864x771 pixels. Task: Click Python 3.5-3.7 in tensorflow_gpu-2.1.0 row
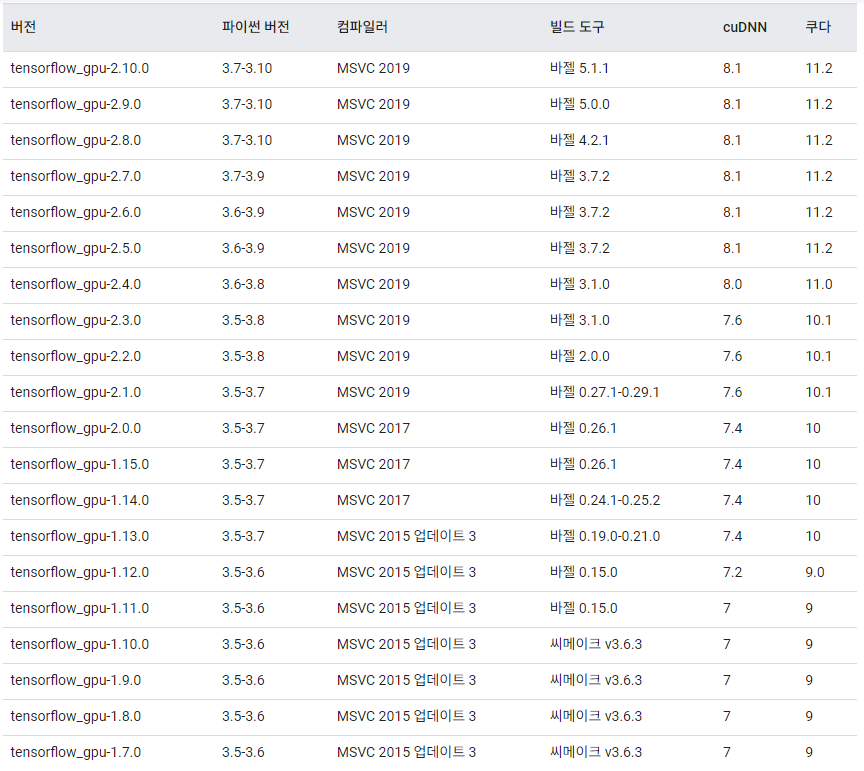[x=243, y=392]
